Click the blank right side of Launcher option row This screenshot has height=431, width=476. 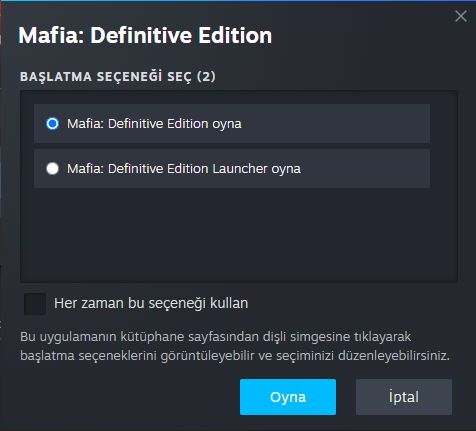click(365, 169)
